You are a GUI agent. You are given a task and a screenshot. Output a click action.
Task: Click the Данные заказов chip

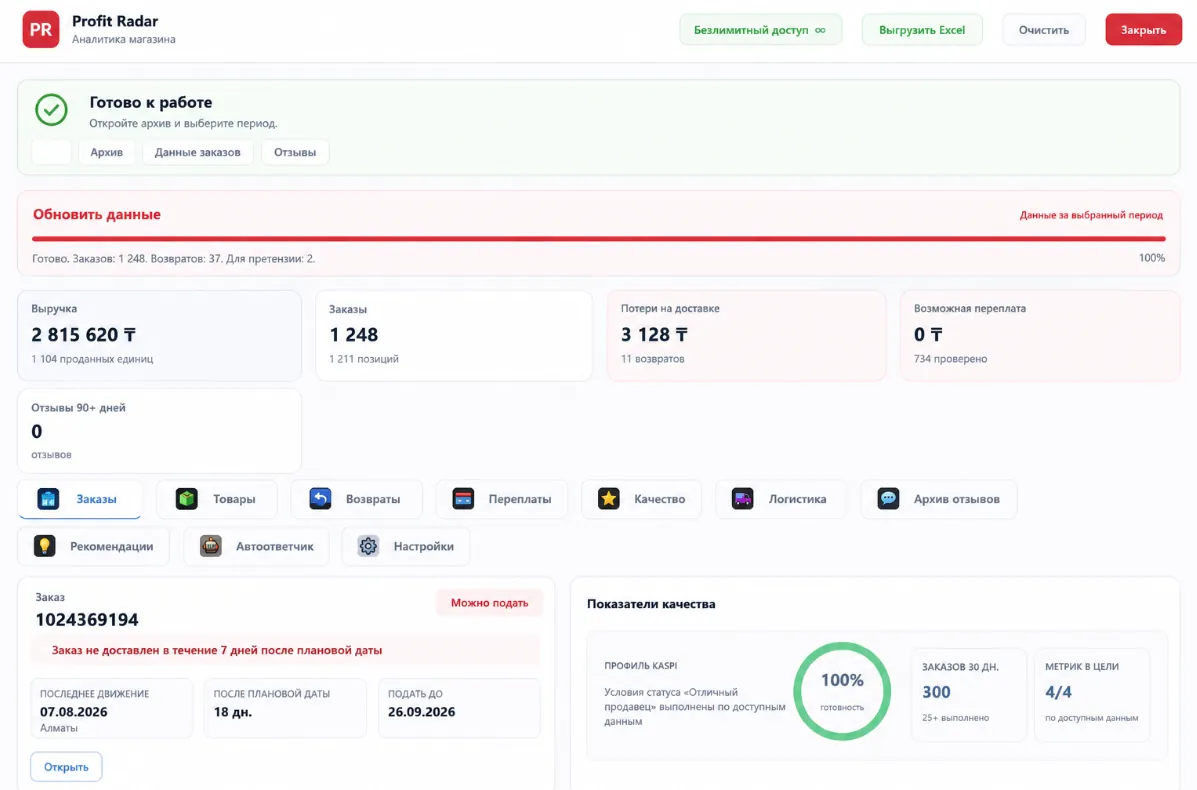point(198,152)
